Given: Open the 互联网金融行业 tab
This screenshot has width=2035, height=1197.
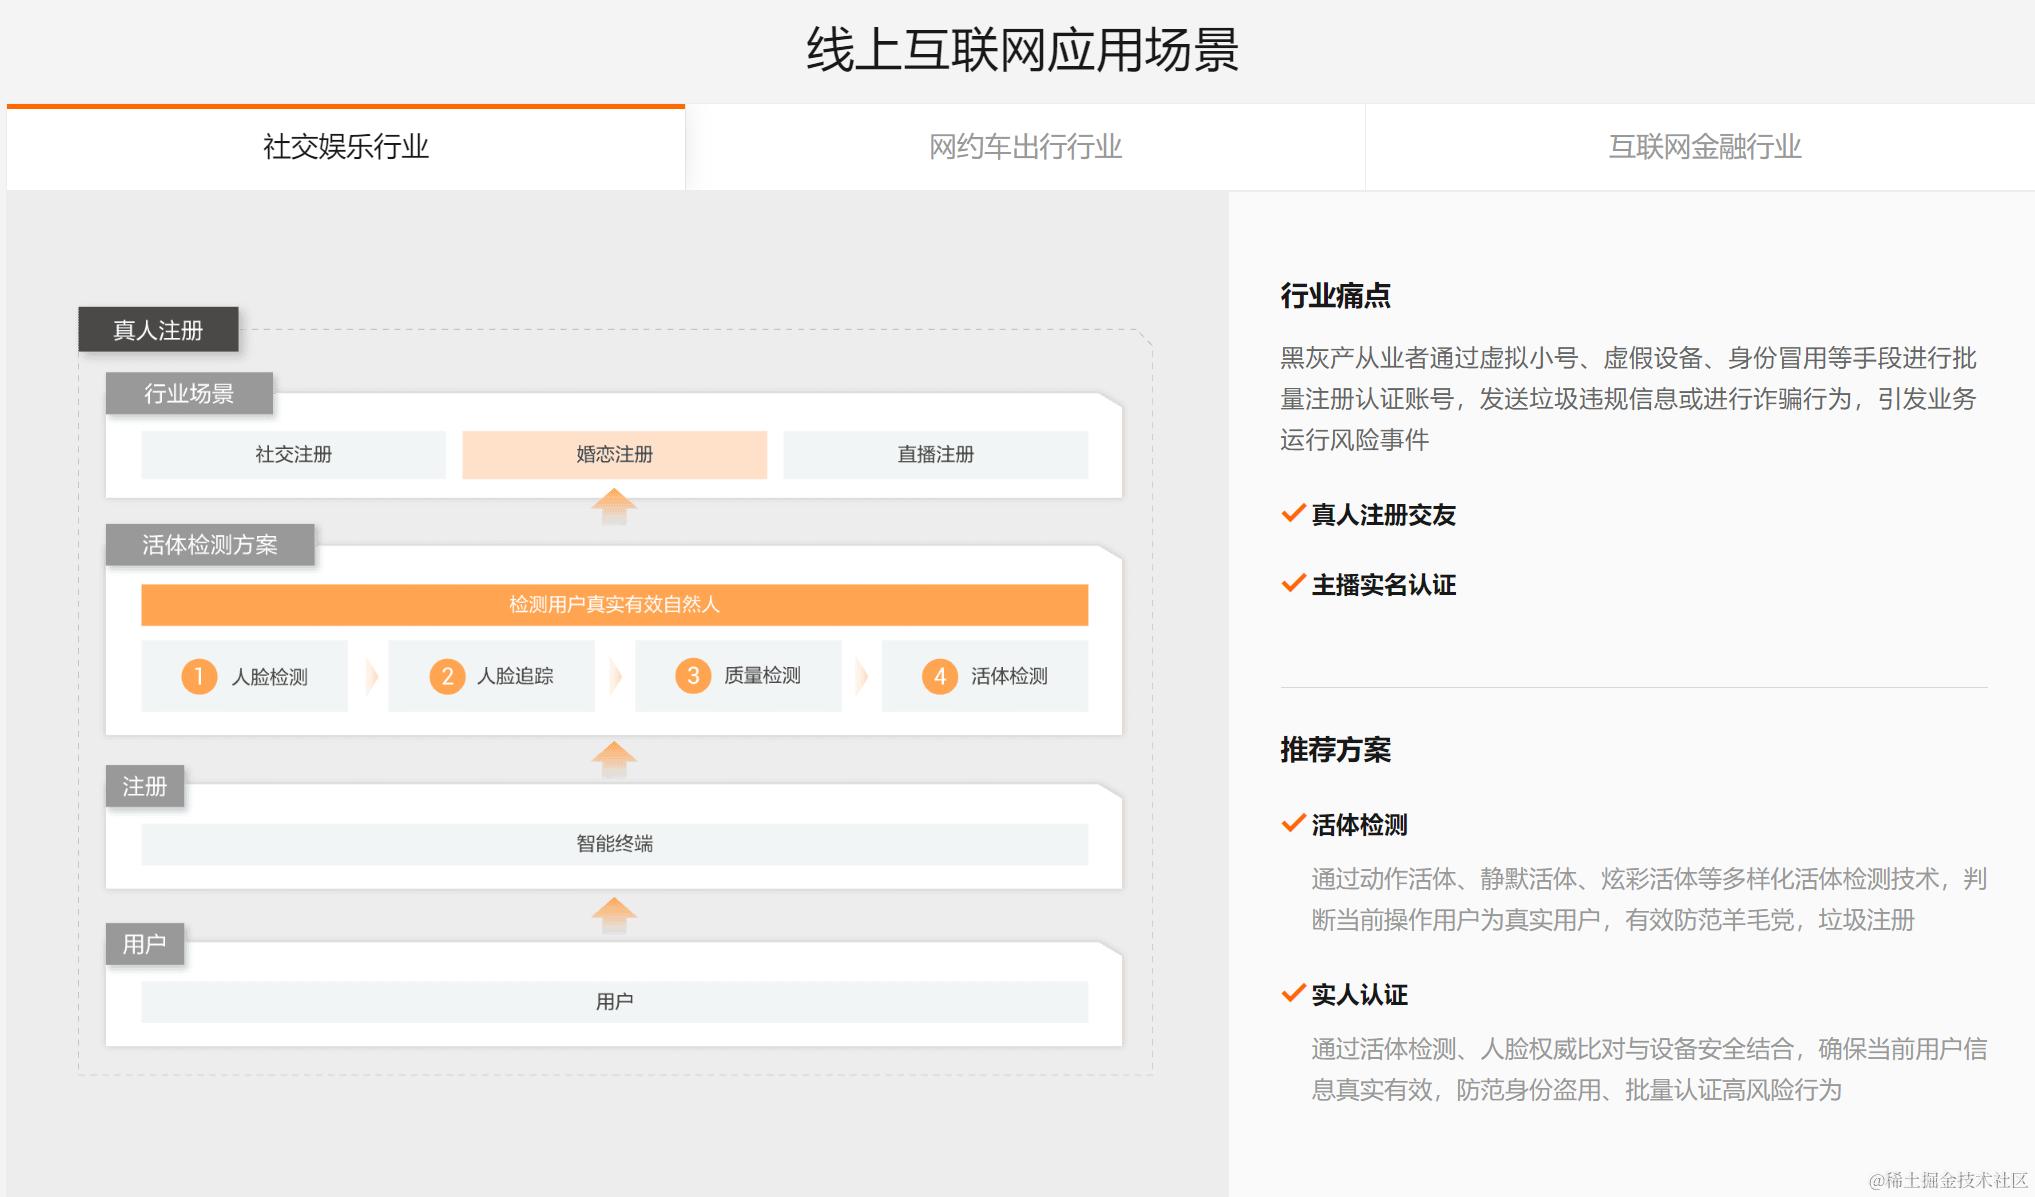Looking at the screenshot, I should (x=1704, y=147).
